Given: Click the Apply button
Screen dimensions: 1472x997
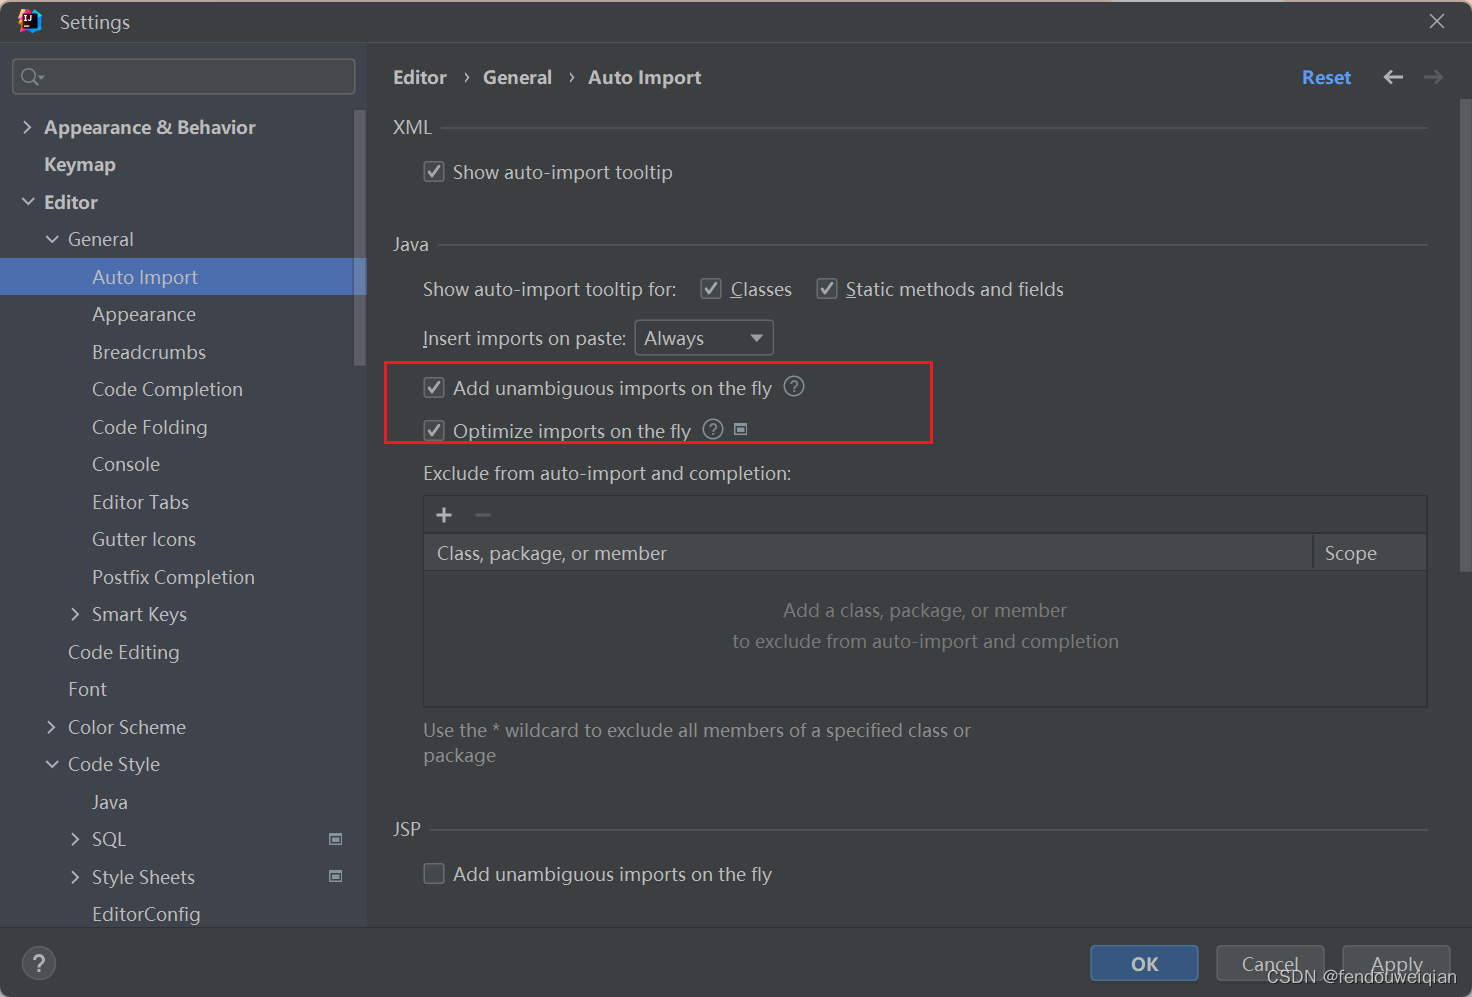Looking at the screenshot, I should [x=1396, y=964].
